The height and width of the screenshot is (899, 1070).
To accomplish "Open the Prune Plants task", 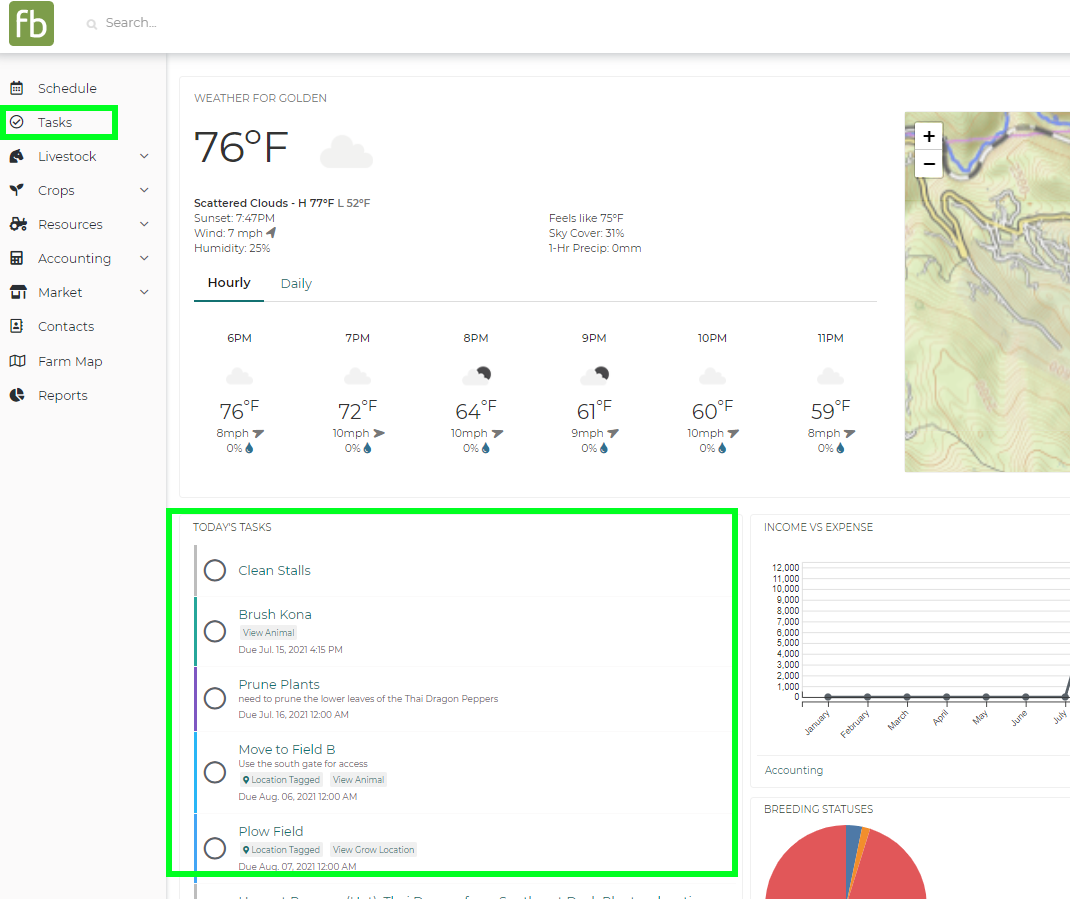I will (x=279, y=684).
